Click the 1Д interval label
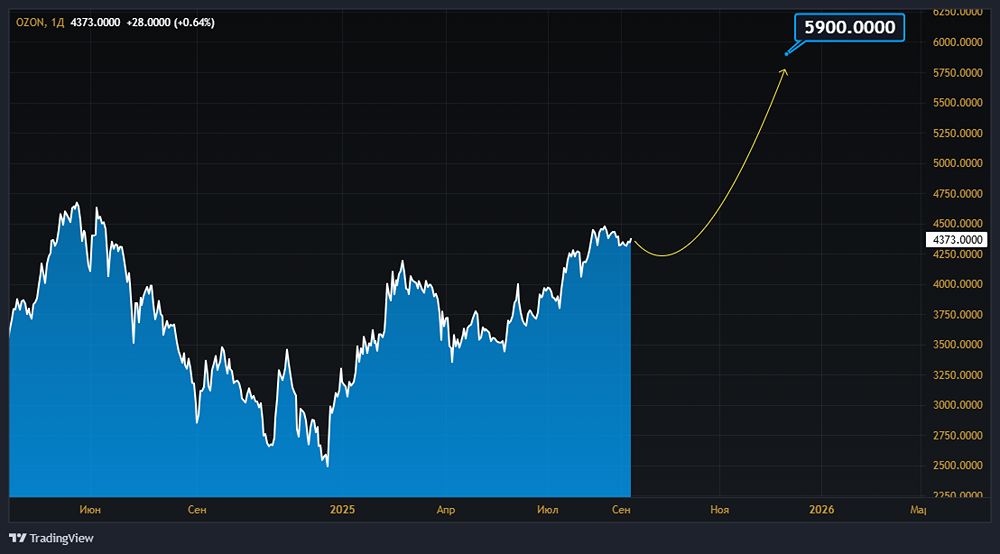Viewport: 1000px width, 554px height. coord(57,22)
